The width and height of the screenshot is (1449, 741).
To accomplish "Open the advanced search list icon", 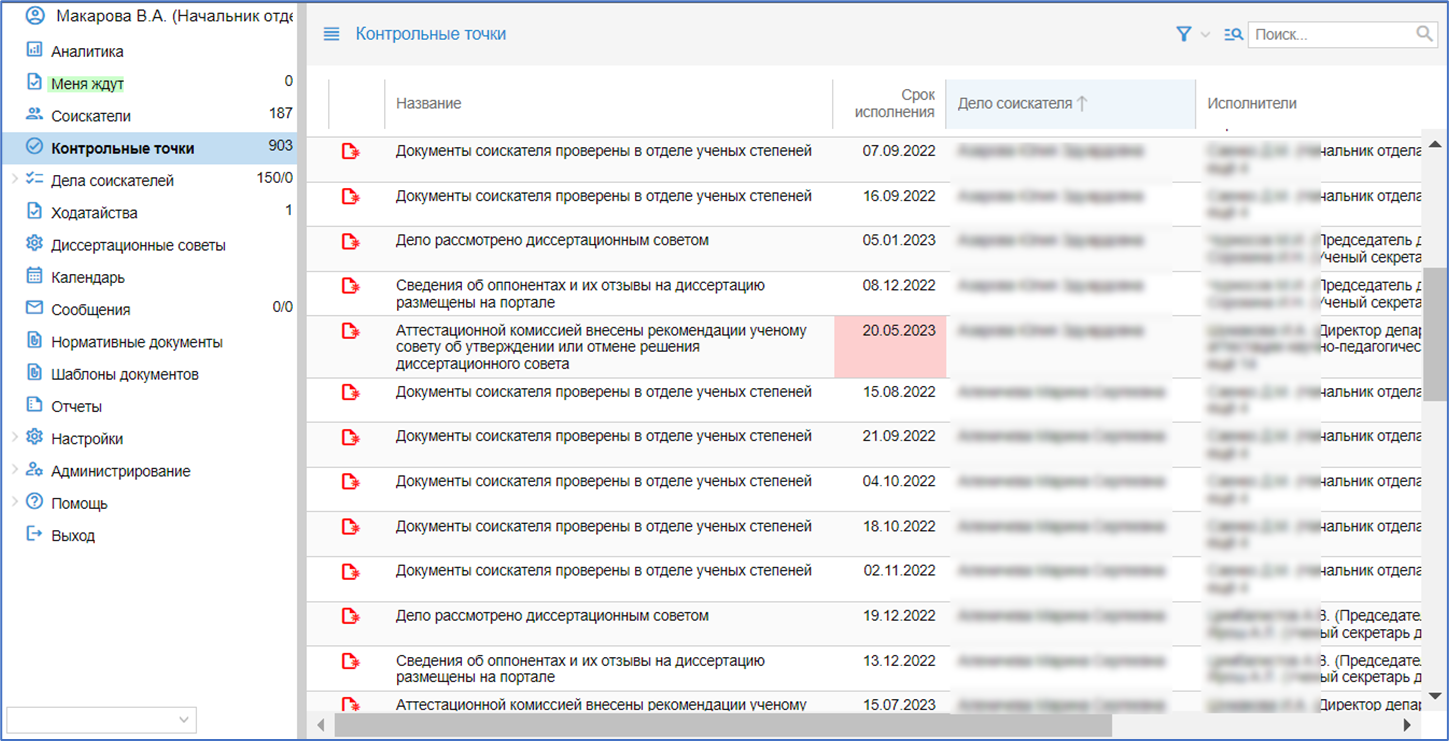I will 1233,34.
